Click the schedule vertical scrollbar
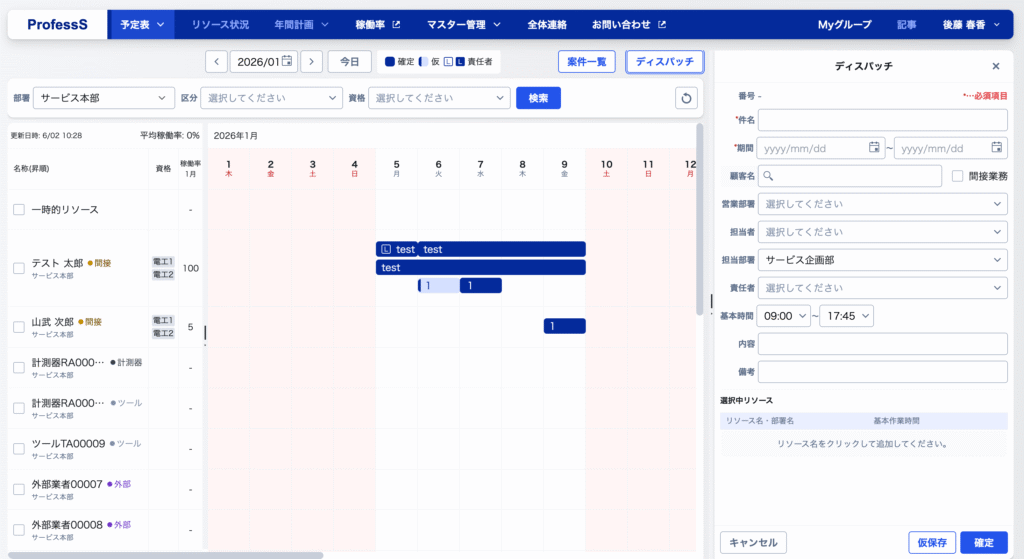Viewport: 1024px width, 559px height. click(699, 219)
